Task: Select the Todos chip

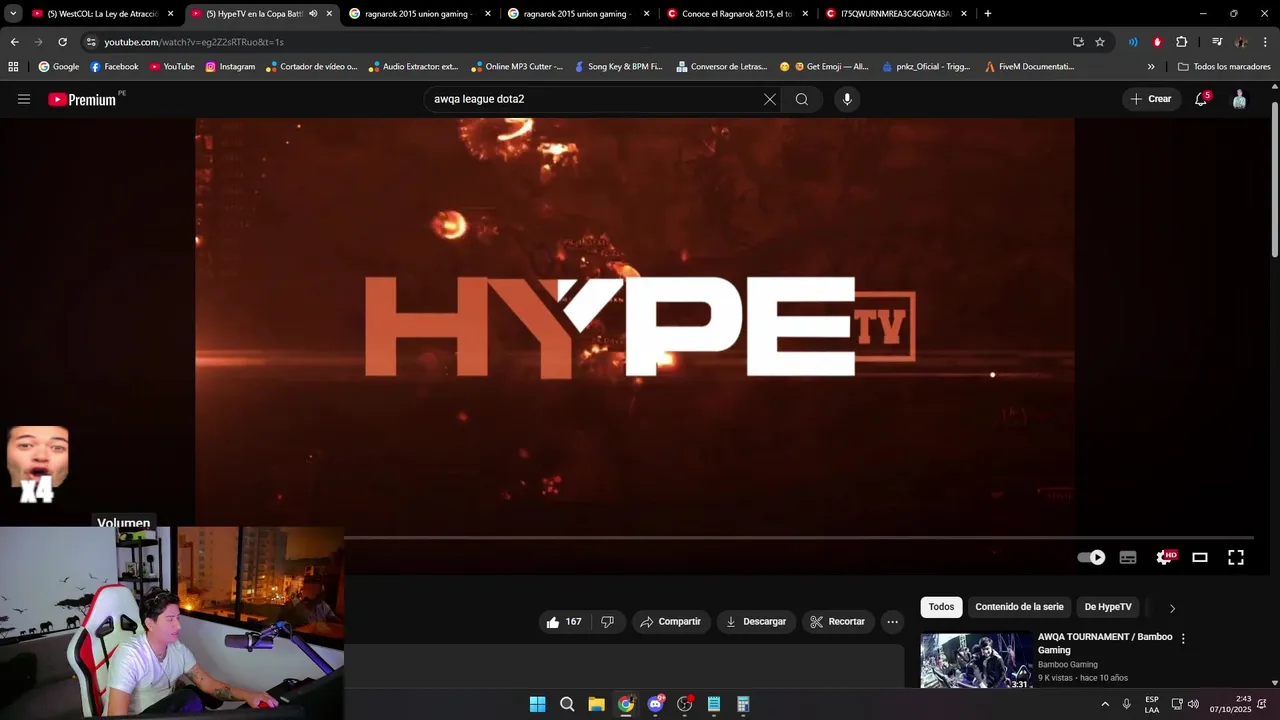Action: [941, 607]
